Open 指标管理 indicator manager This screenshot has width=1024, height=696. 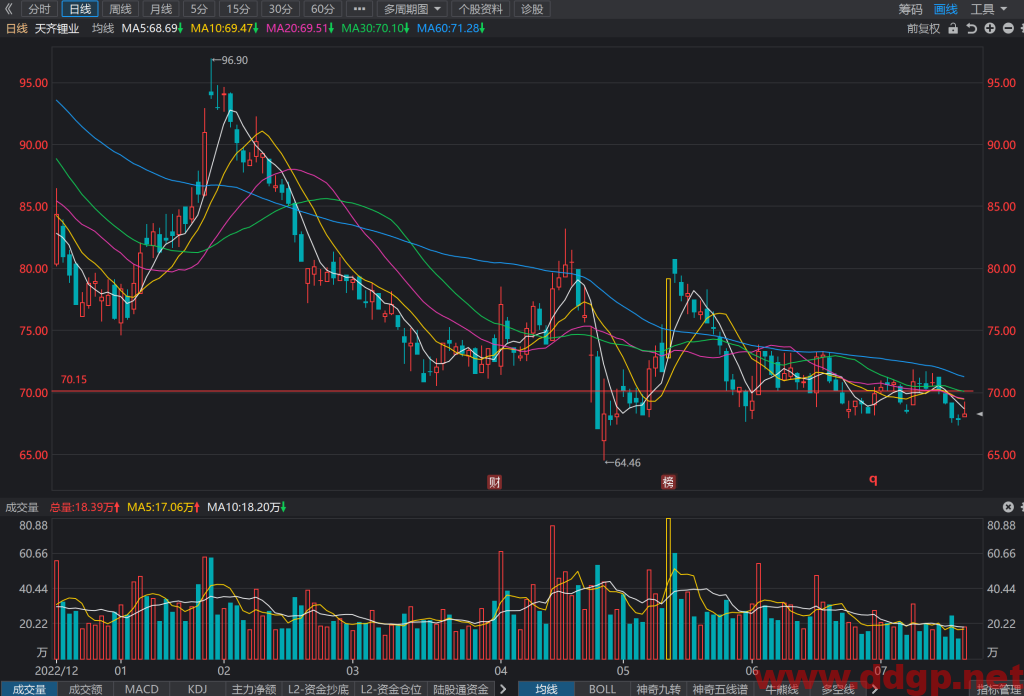999,689
